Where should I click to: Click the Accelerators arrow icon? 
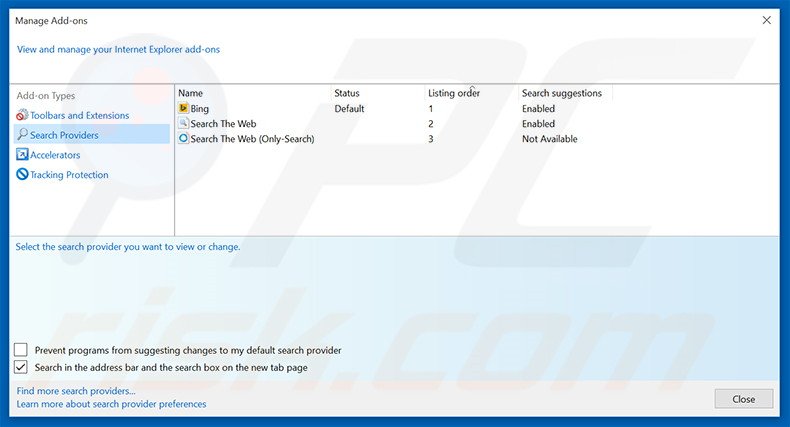[x=22, y=155]
